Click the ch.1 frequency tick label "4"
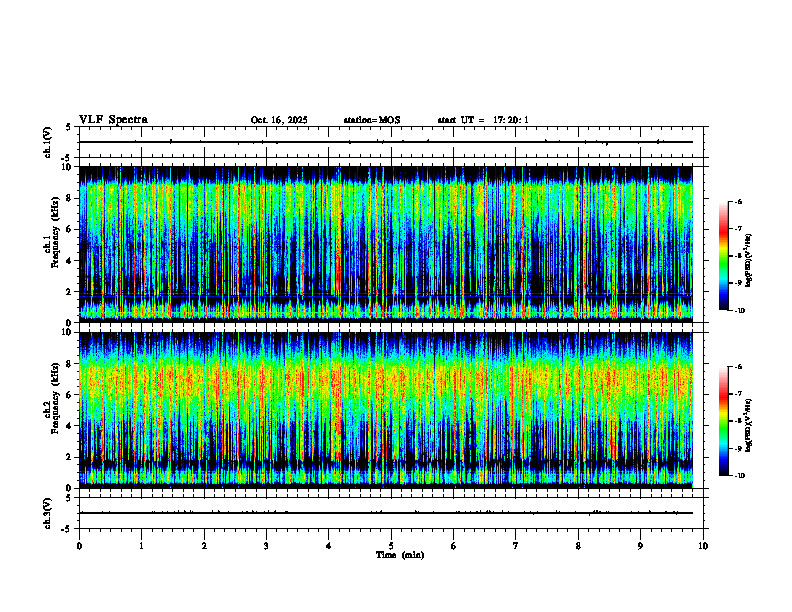 pyautogui.click(x=69, y=261)
